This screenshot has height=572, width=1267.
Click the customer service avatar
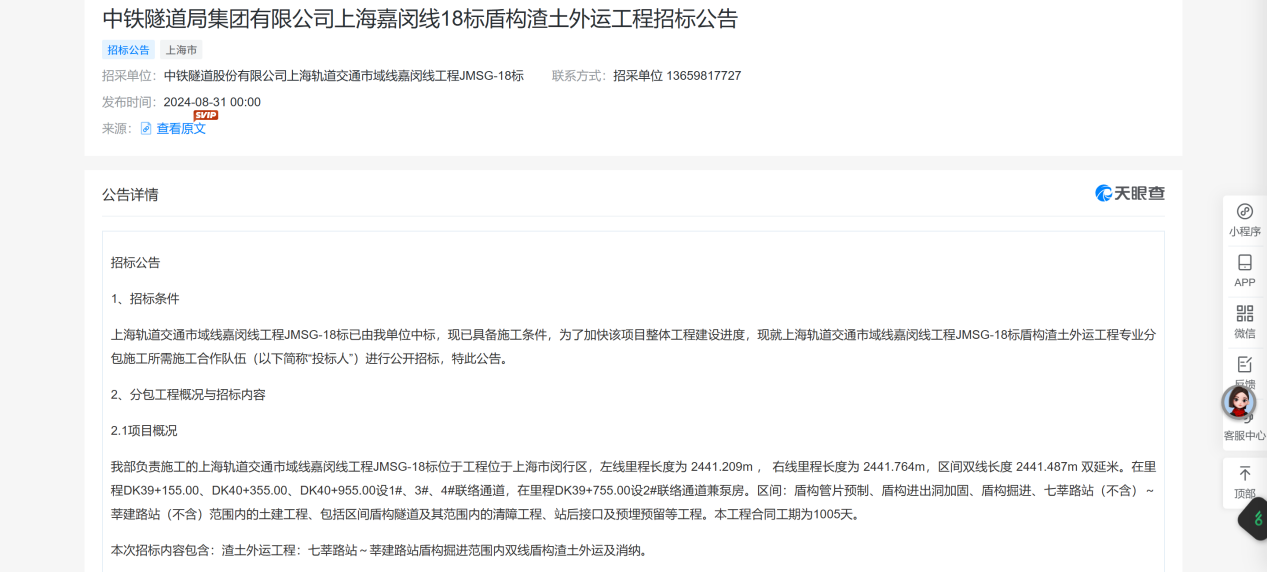1239,402
